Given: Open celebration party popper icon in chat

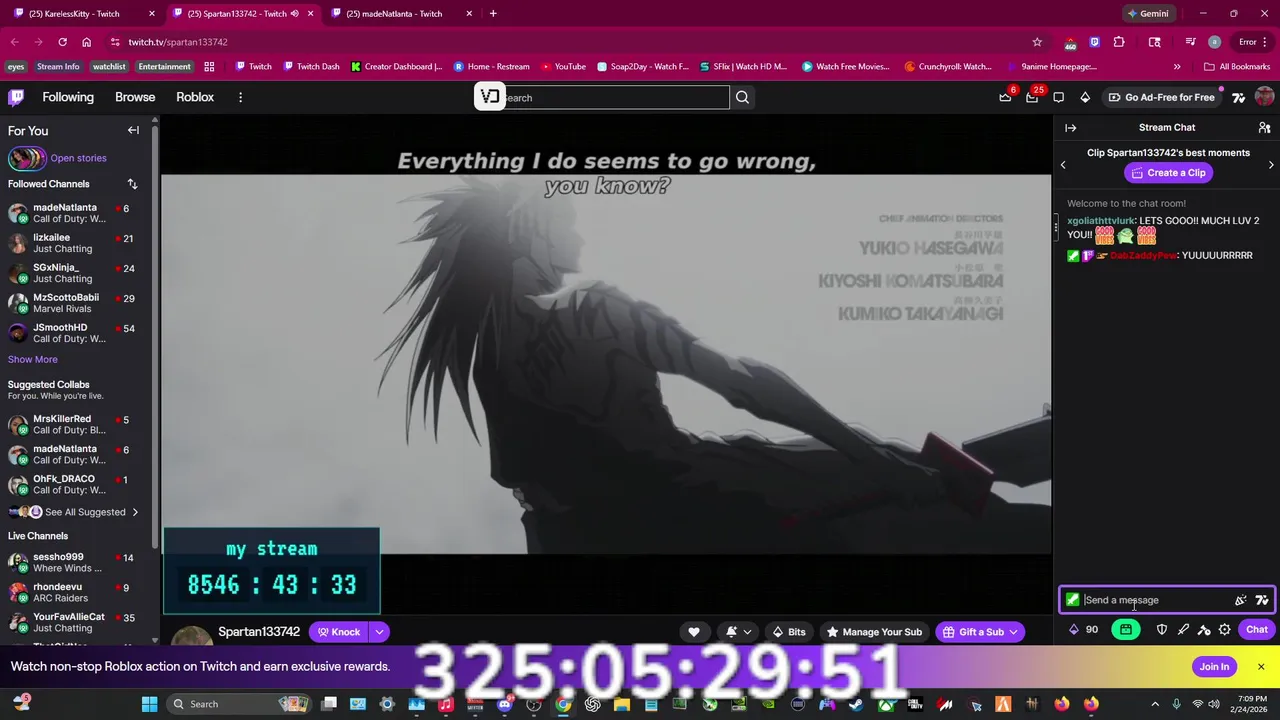Looking at the screenshot, I should [x=1240, y=600].
